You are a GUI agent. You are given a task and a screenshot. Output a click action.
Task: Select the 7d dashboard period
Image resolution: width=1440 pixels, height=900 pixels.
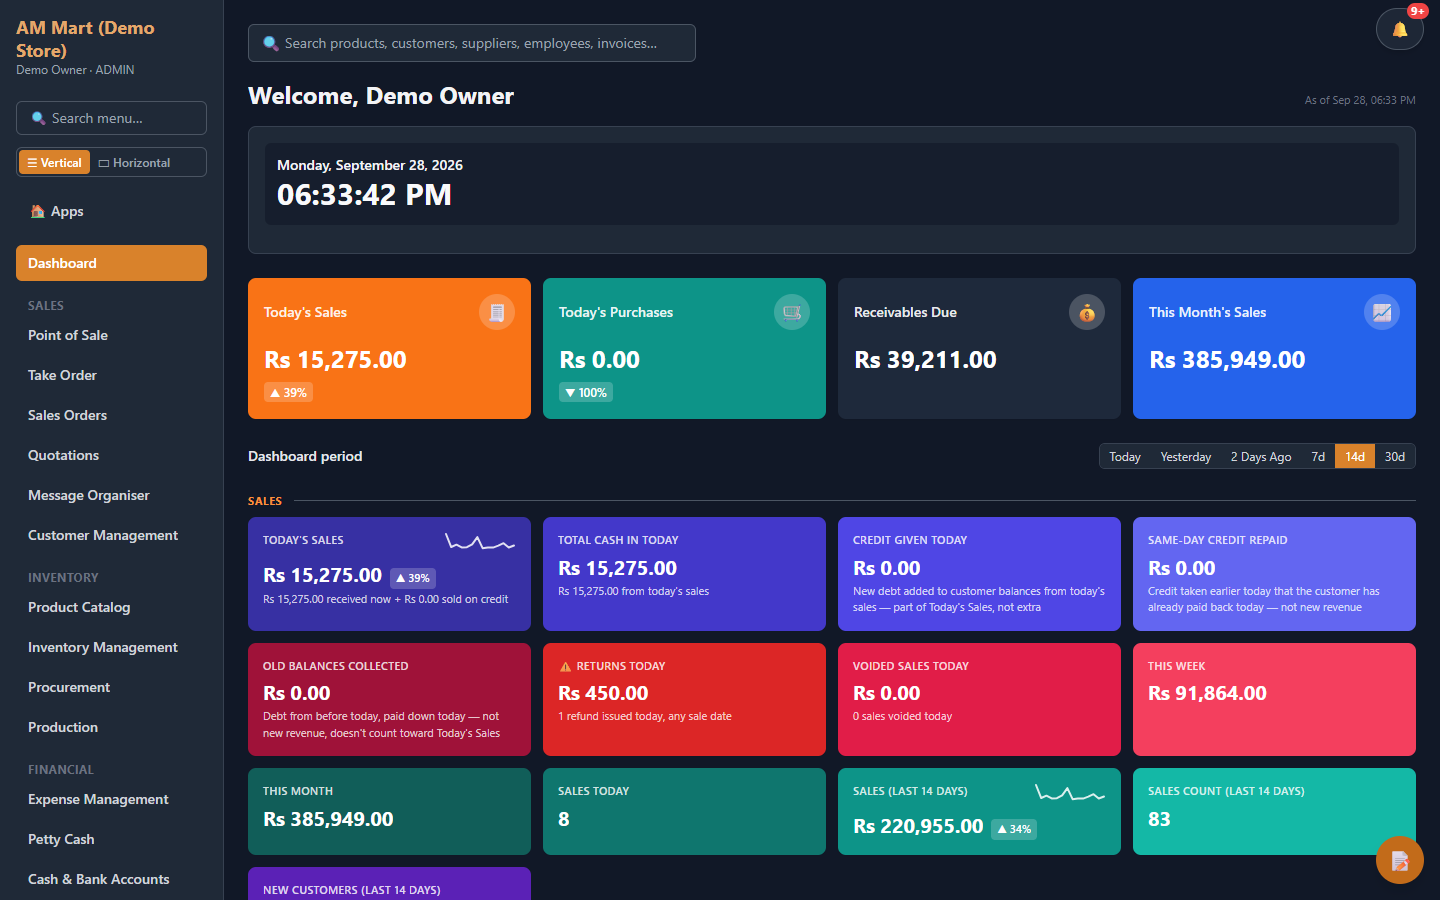(x=1318, y=456)
